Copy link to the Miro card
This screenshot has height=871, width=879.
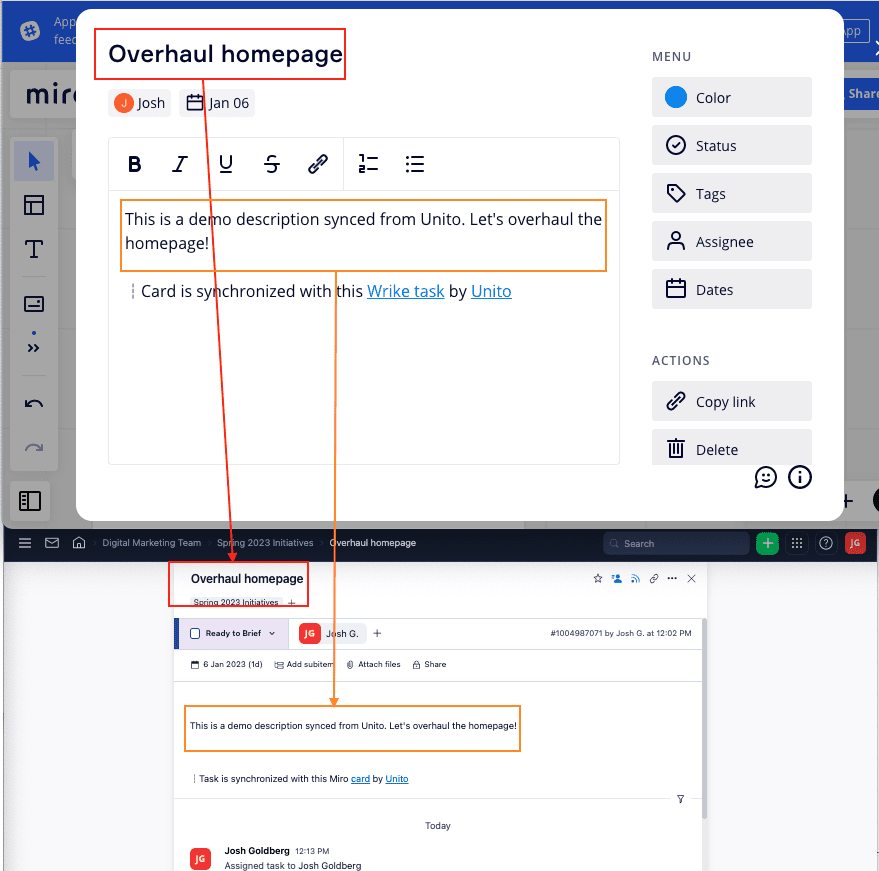pos(732,401)
